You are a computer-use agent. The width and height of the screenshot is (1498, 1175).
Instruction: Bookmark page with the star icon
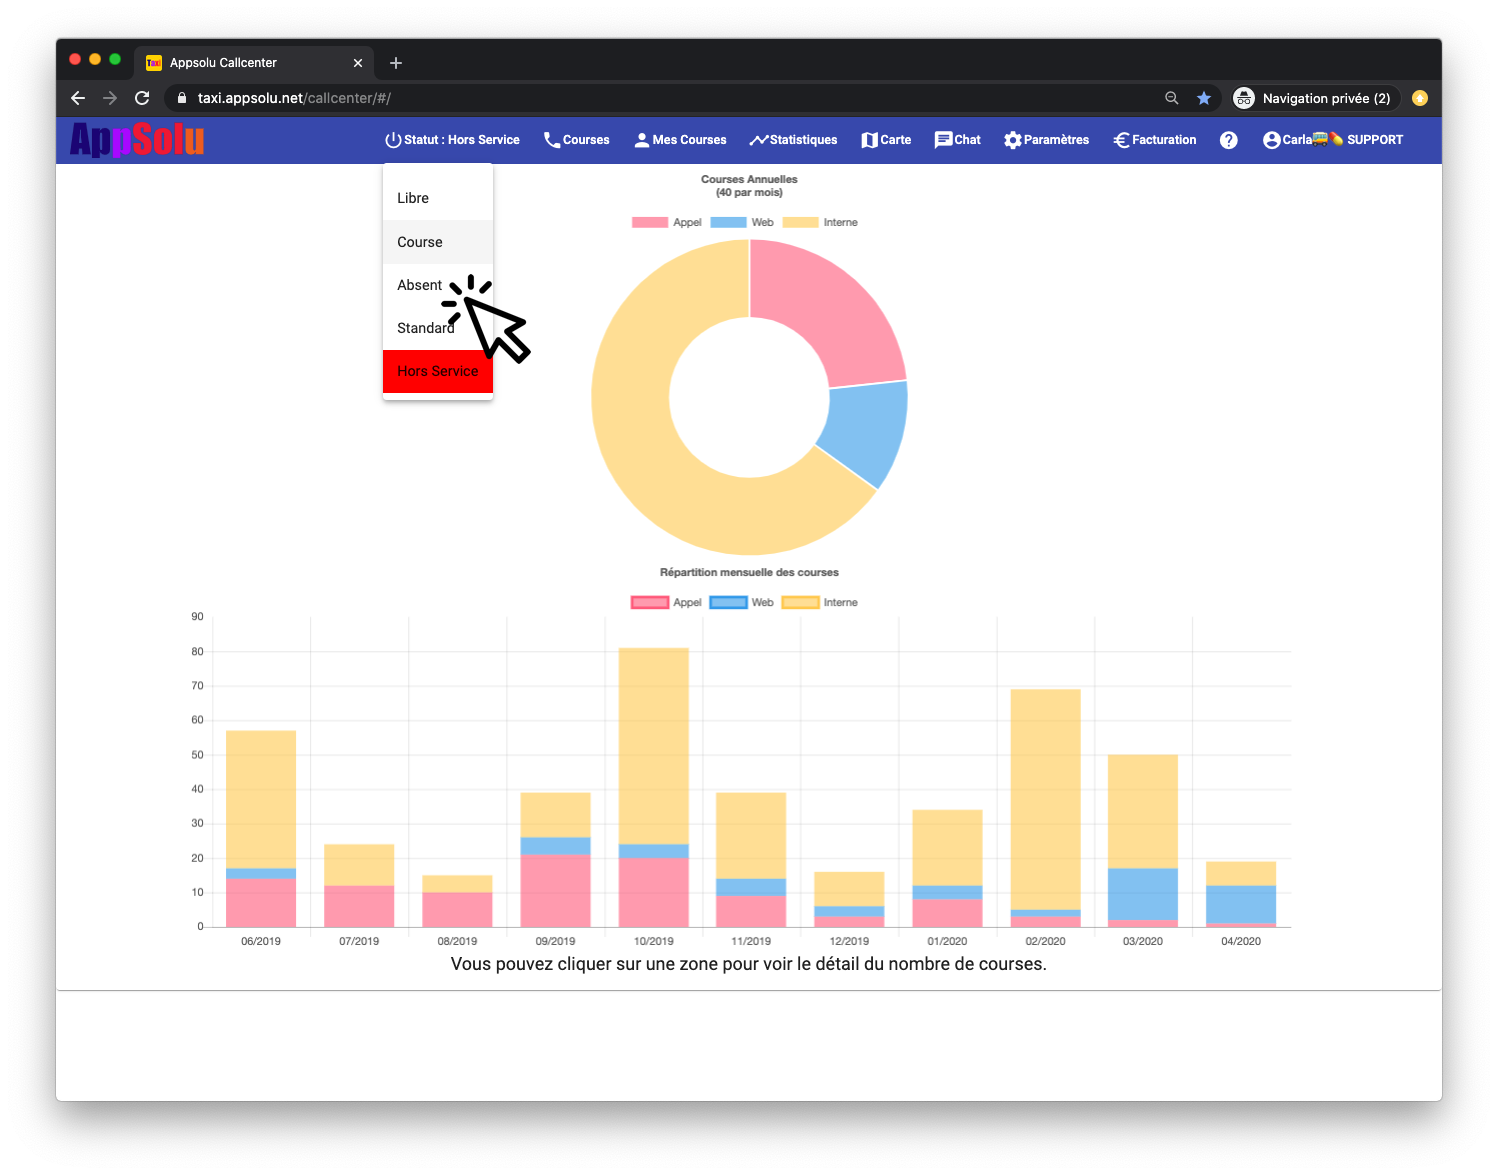click(1204, 98)
